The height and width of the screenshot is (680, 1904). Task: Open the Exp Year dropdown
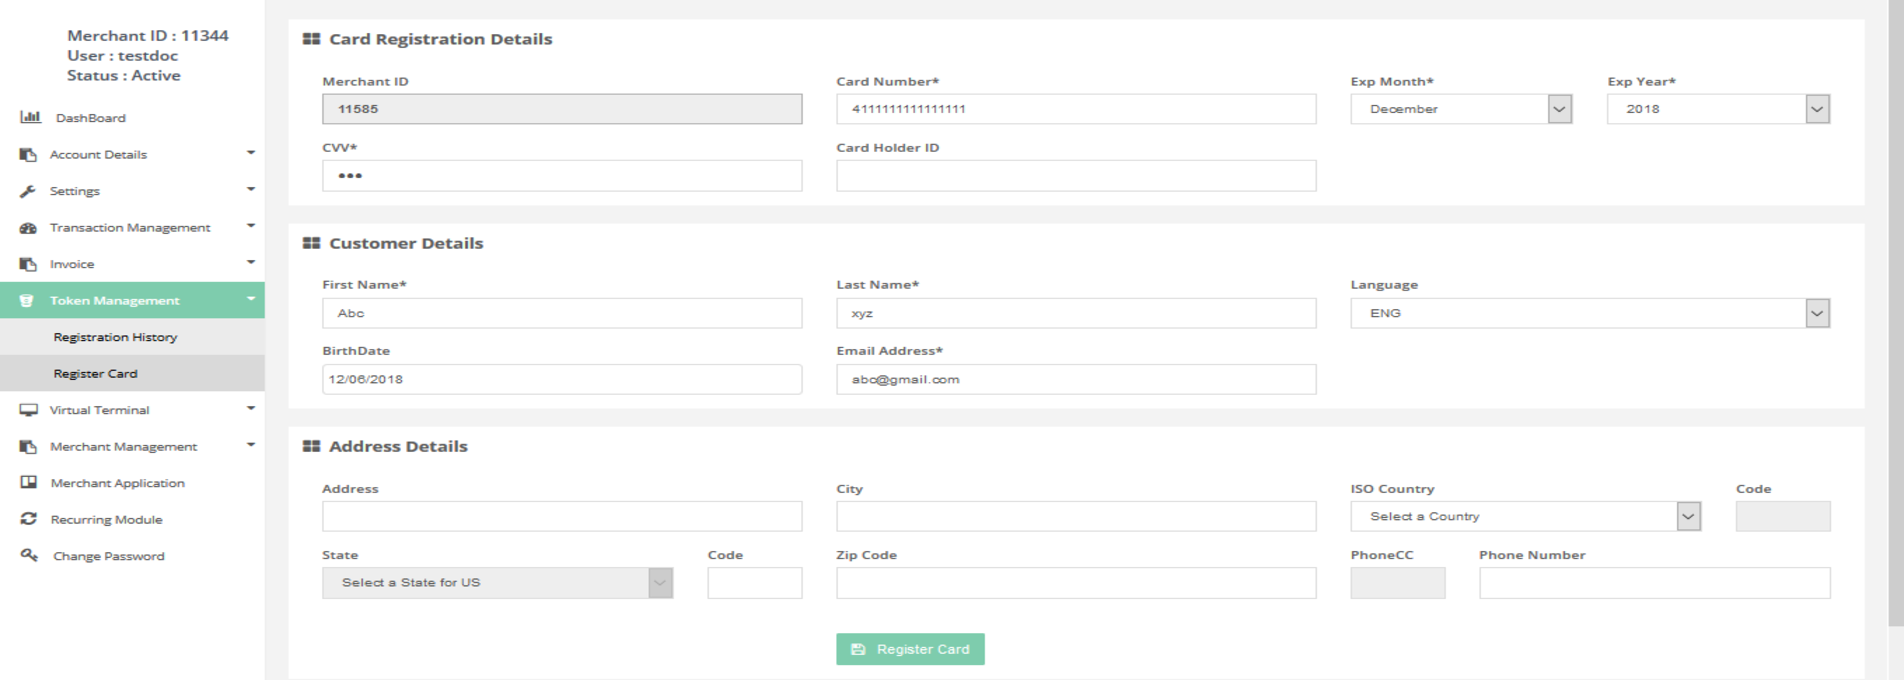(1717, 109)
